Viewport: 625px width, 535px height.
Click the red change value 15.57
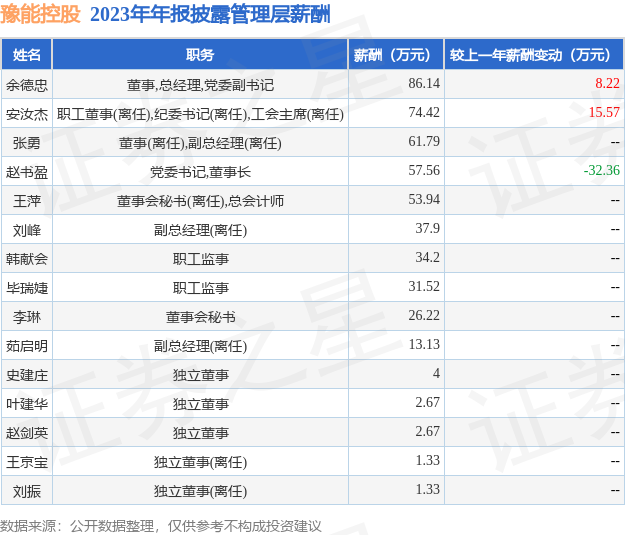pos(604,112)
